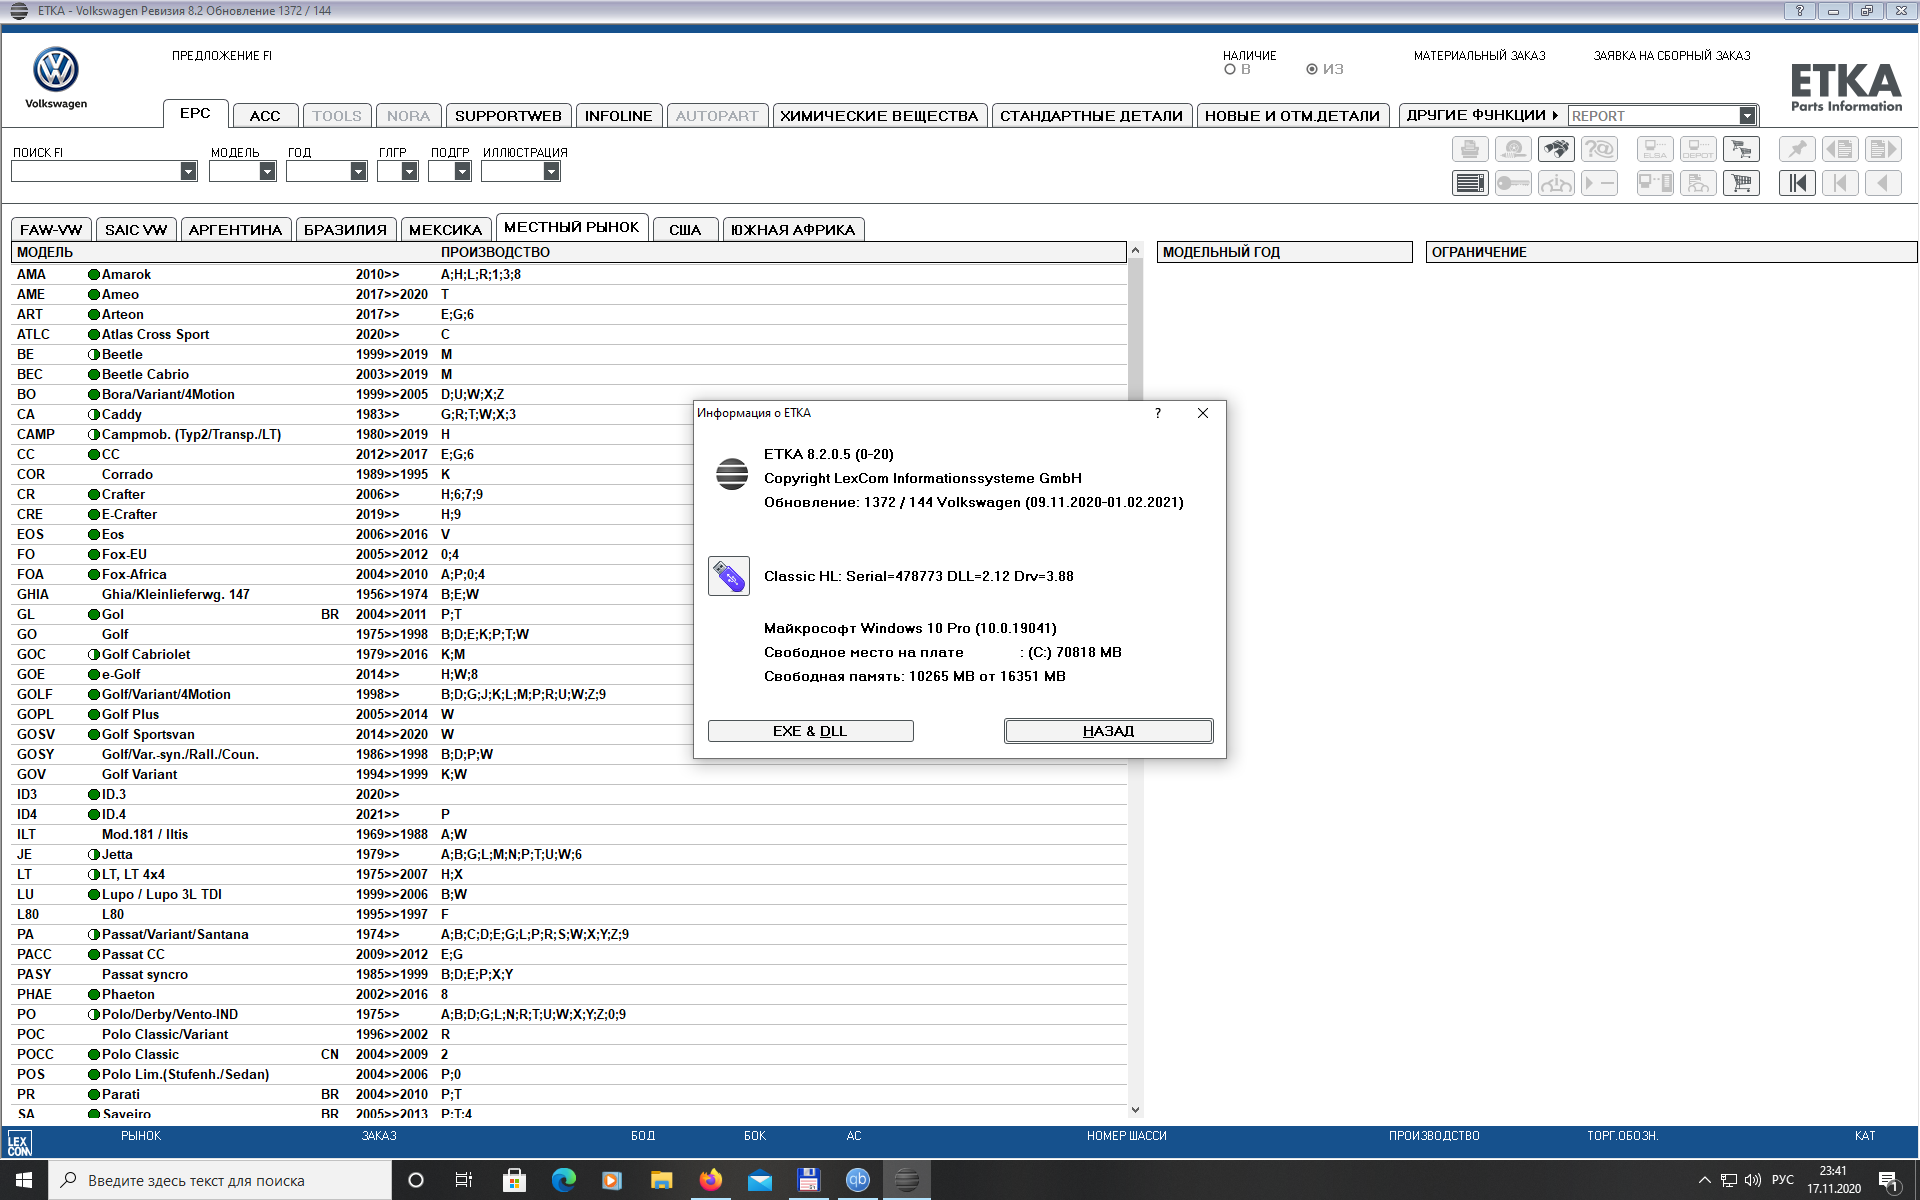Open the ГЛГР dropdown
This screenshot has height=1200, width=1920.
409,171
